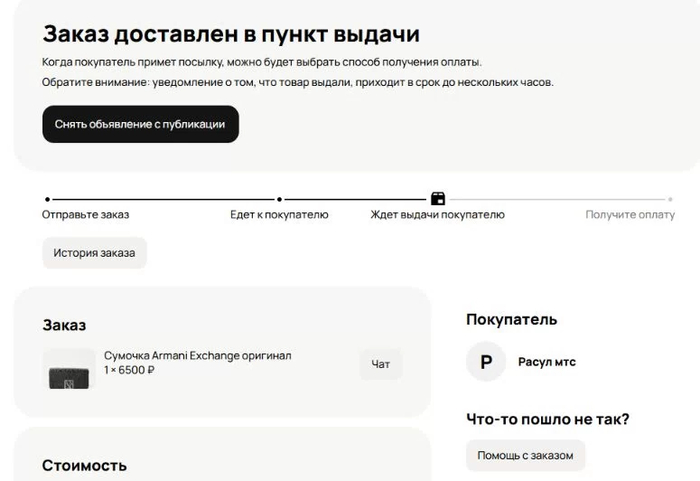700x481 pixels.
Task: Click the timeline dot above 'Едет к покупателю'
Action: (279, 200)
